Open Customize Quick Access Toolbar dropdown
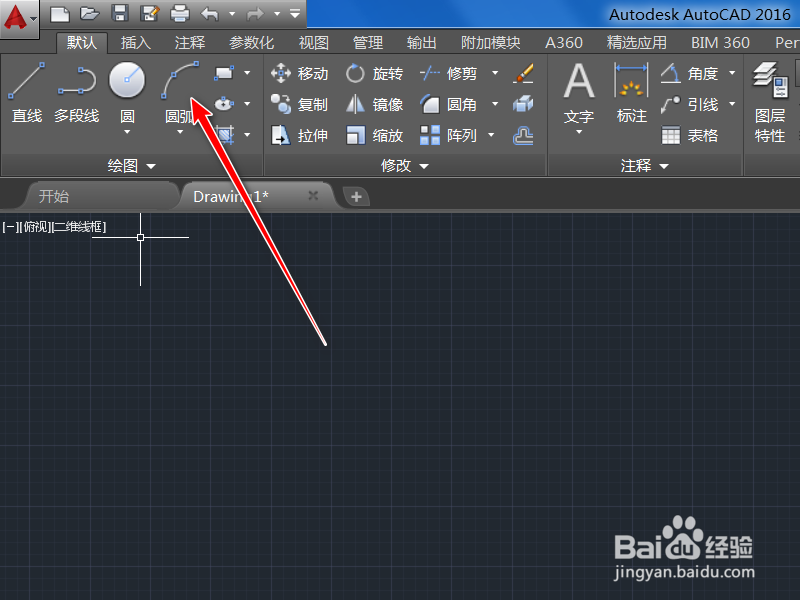800x600 pixels. pos(295,14)
